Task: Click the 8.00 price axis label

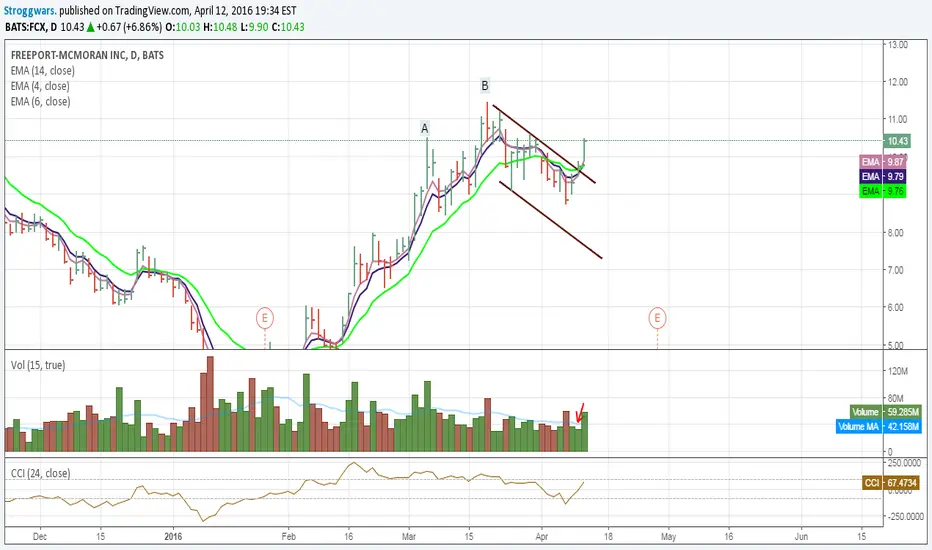Action: pos(896,232)
